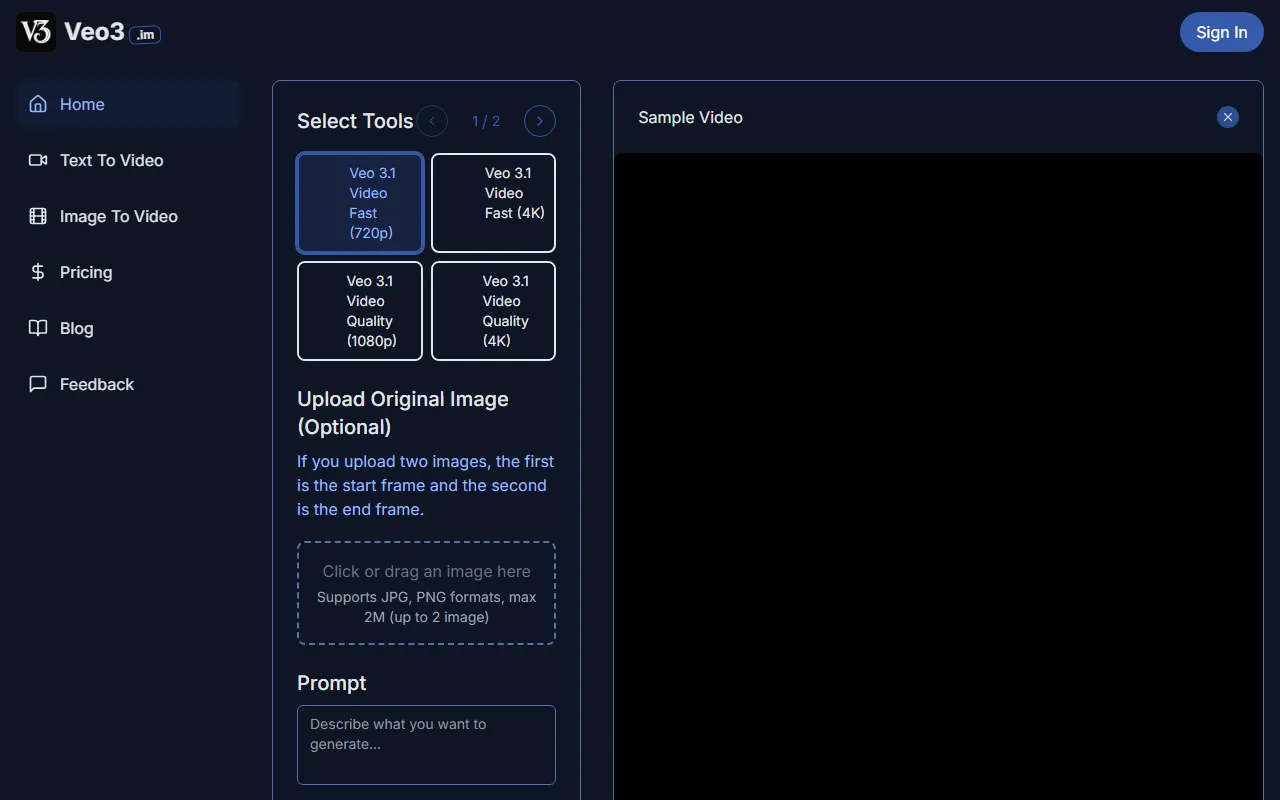Choose Veo 3.1 Video Quality (1080p) option

click(360, 311)
